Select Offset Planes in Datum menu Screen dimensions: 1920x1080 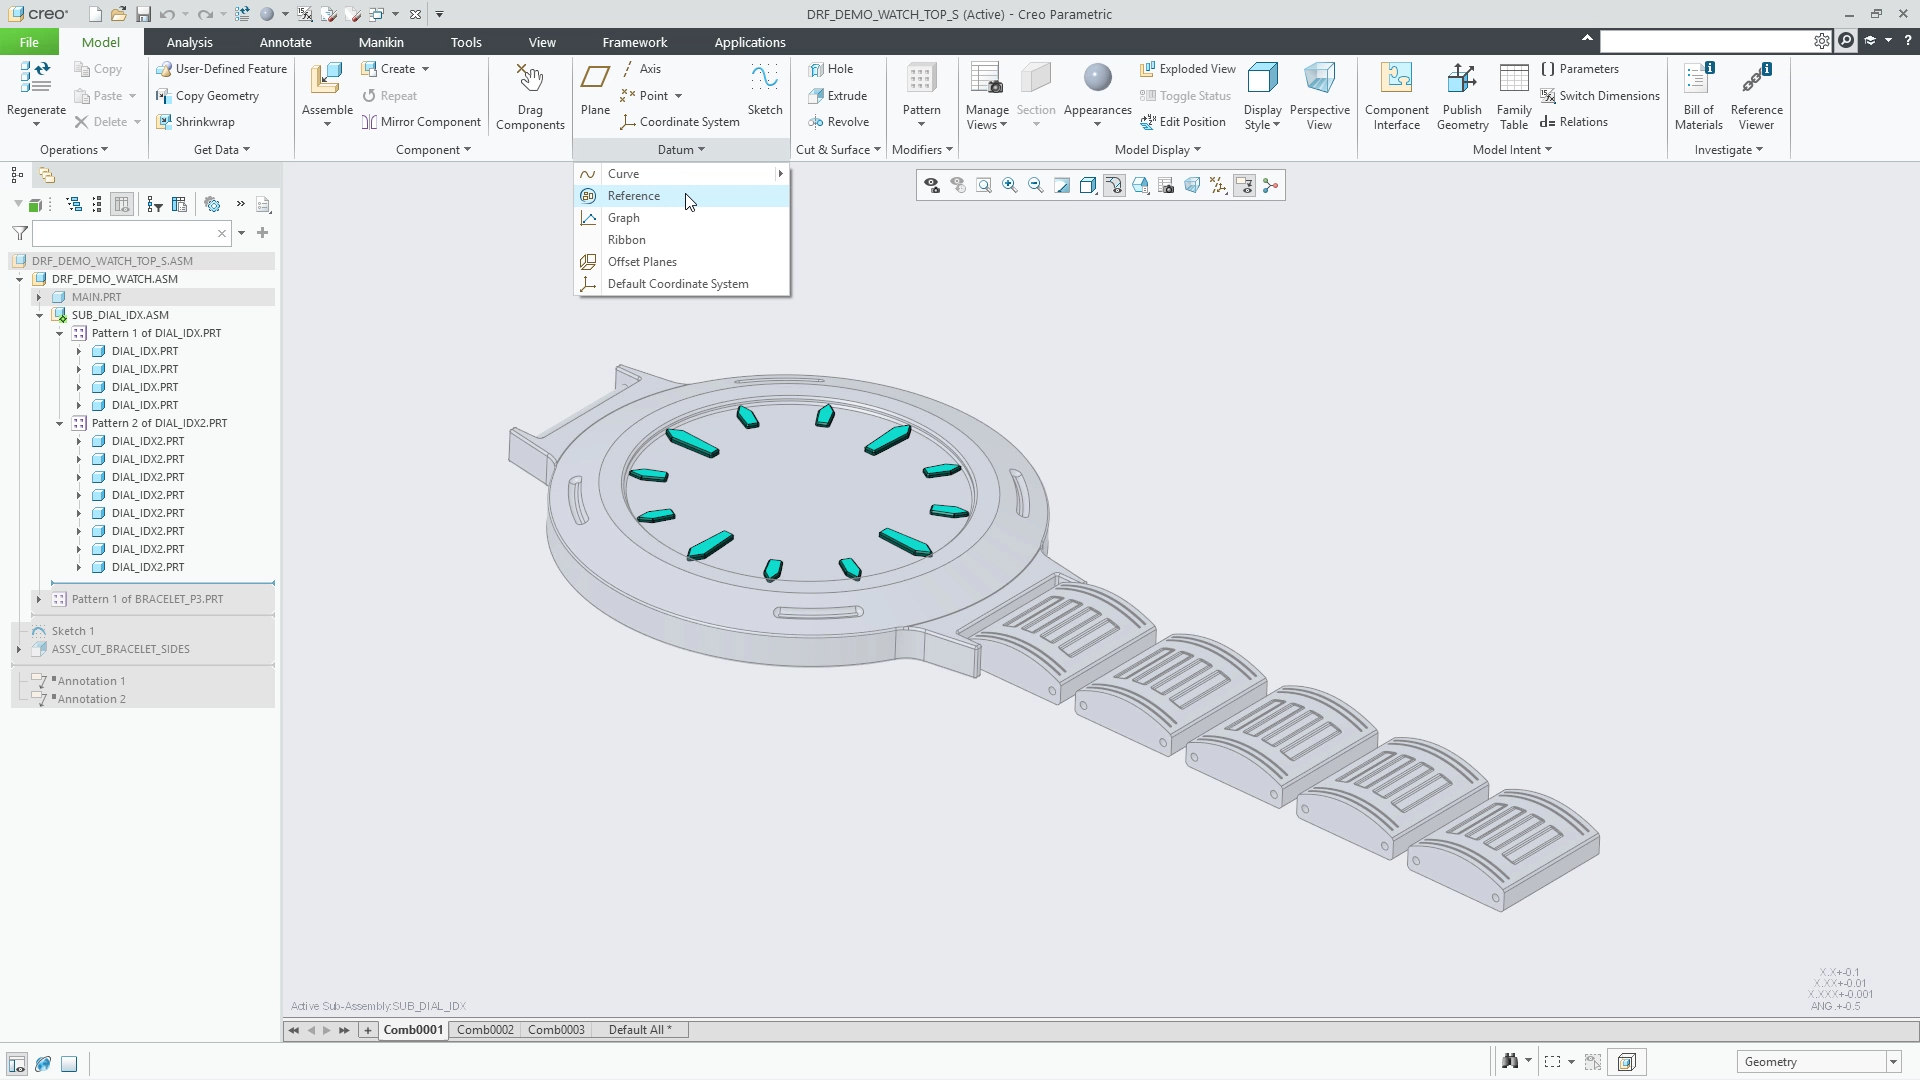pyautogui.click(x=682, y=262)
